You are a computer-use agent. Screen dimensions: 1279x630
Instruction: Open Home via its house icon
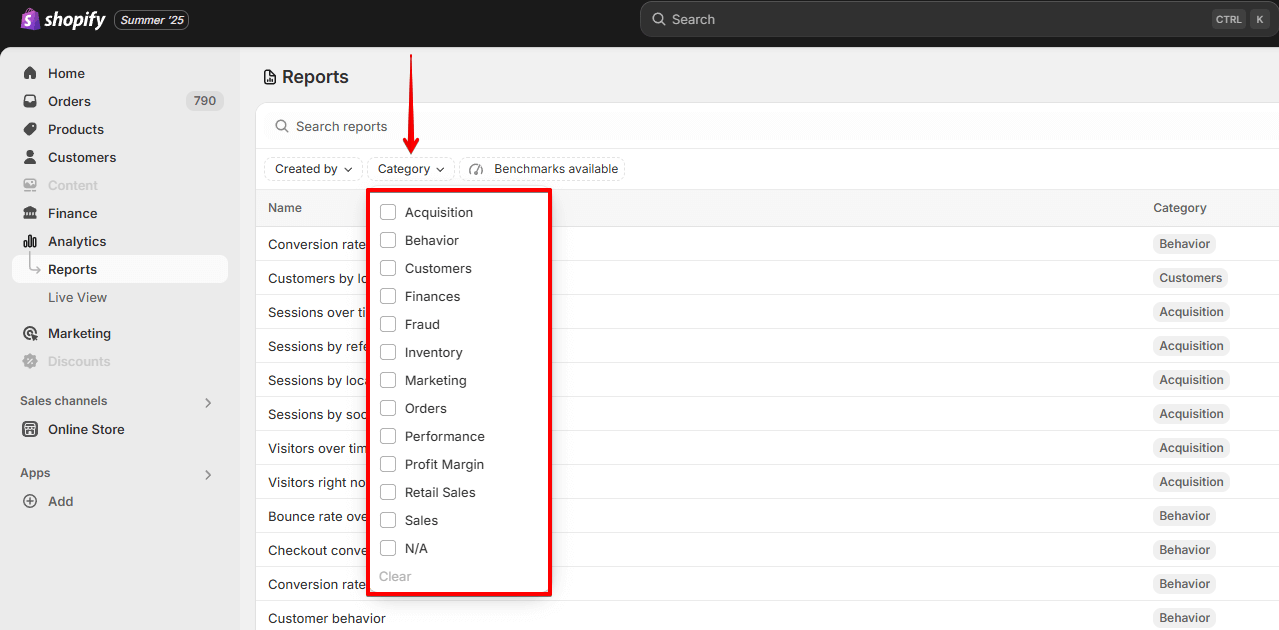30,73
